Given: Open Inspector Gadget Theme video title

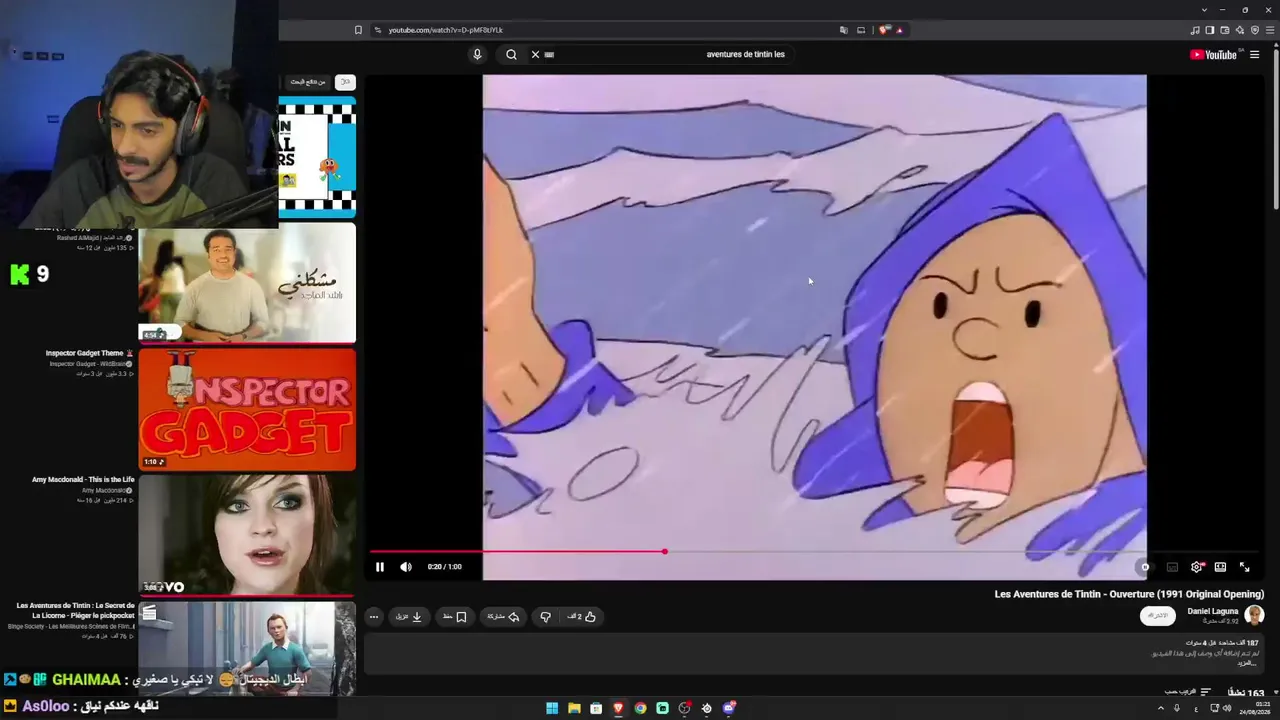Looking at the screenshot, I should click(84, 353).
